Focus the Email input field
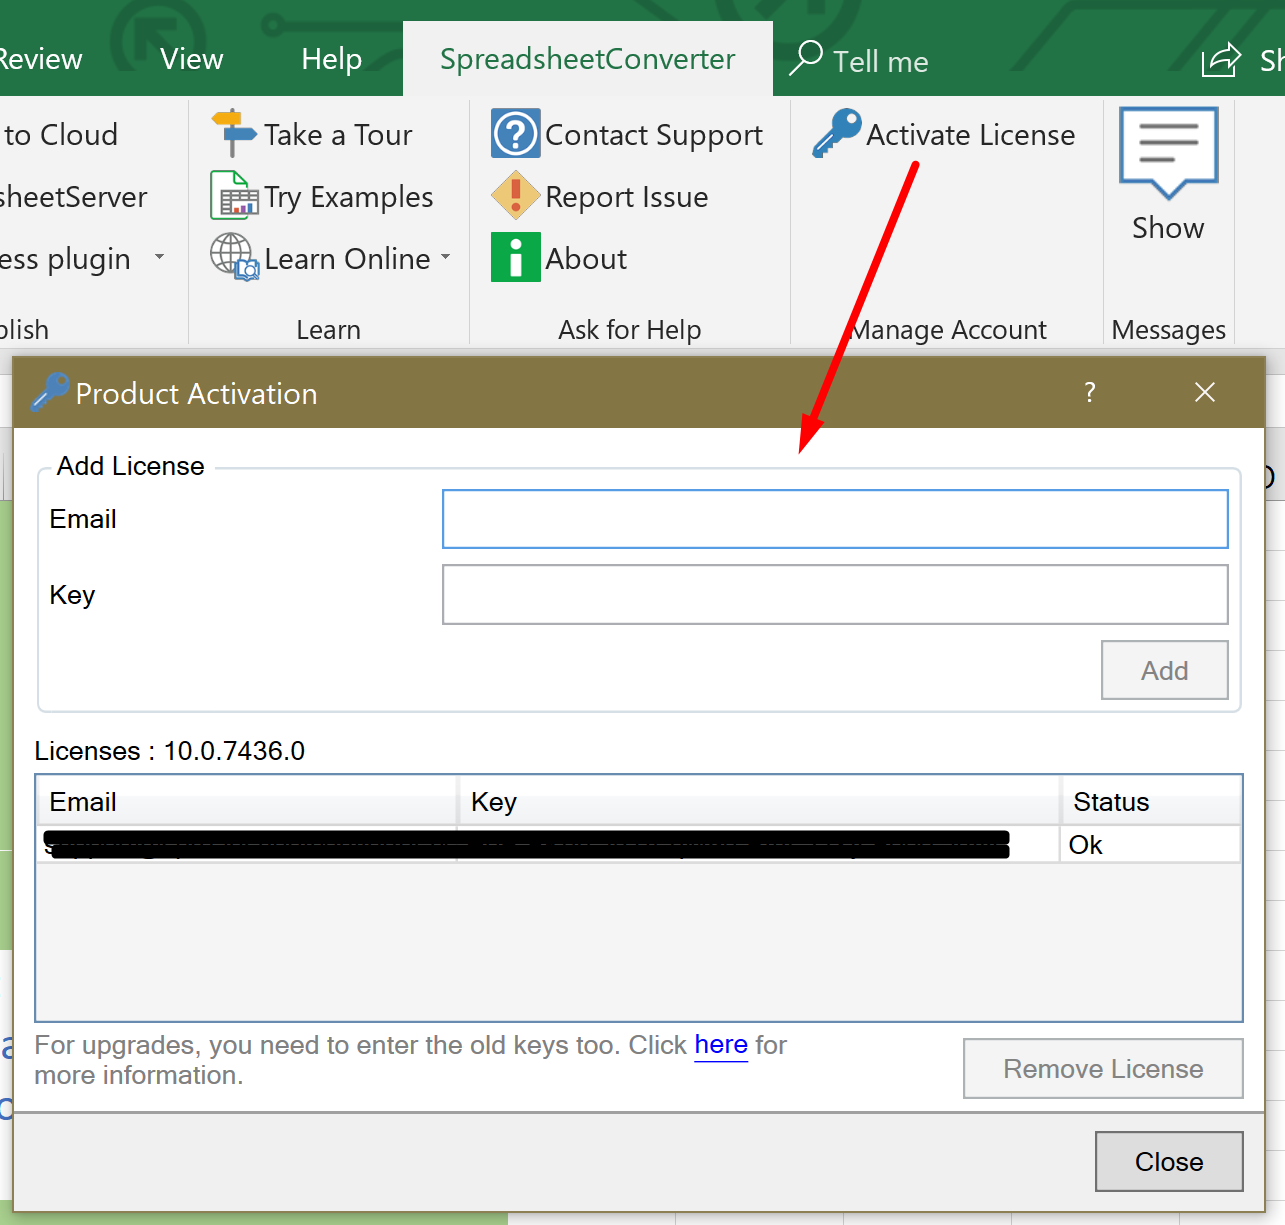Image resolution: width=1285 pixels, height=1225 pixels. tap(835, 519)
